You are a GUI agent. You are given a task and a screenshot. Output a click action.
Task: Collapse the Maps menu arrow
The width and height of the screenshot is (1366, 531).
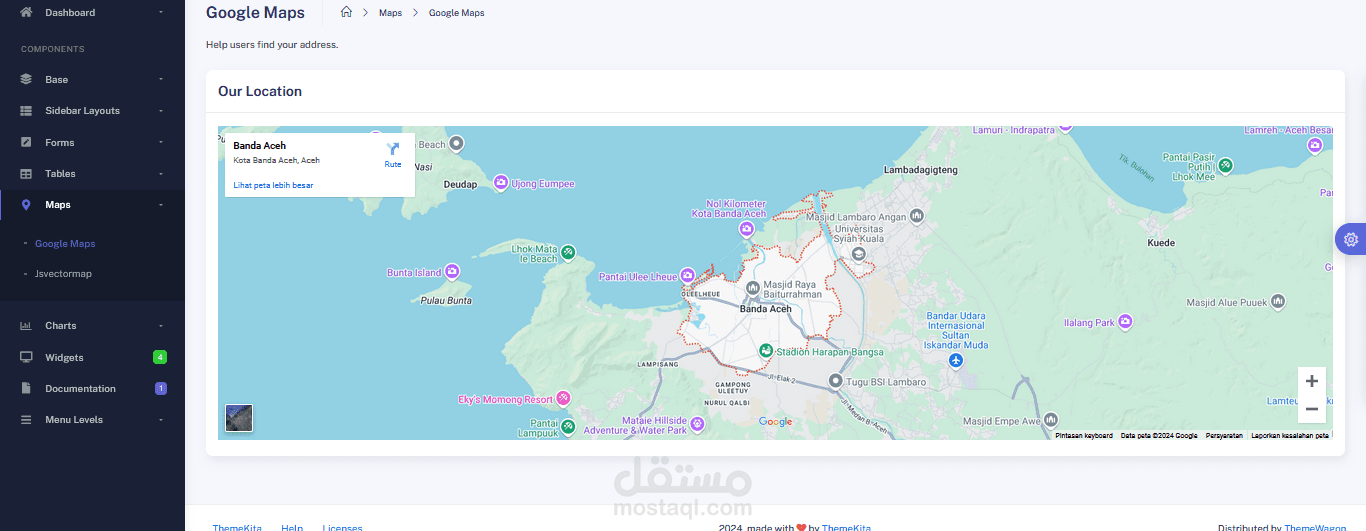click(x=161, y=205)
